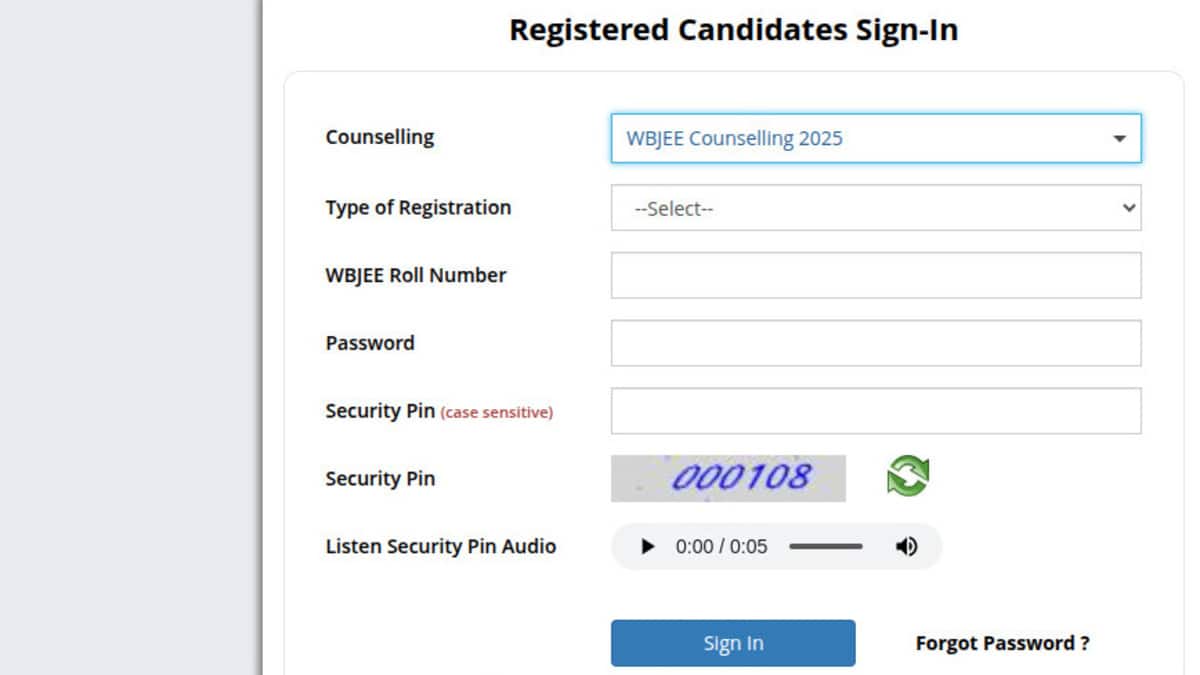Image resolution: width=1200 pixels, height=675 pixels.
Task: Focus the WBJEE Roll Number field
Action: [875, 275]
